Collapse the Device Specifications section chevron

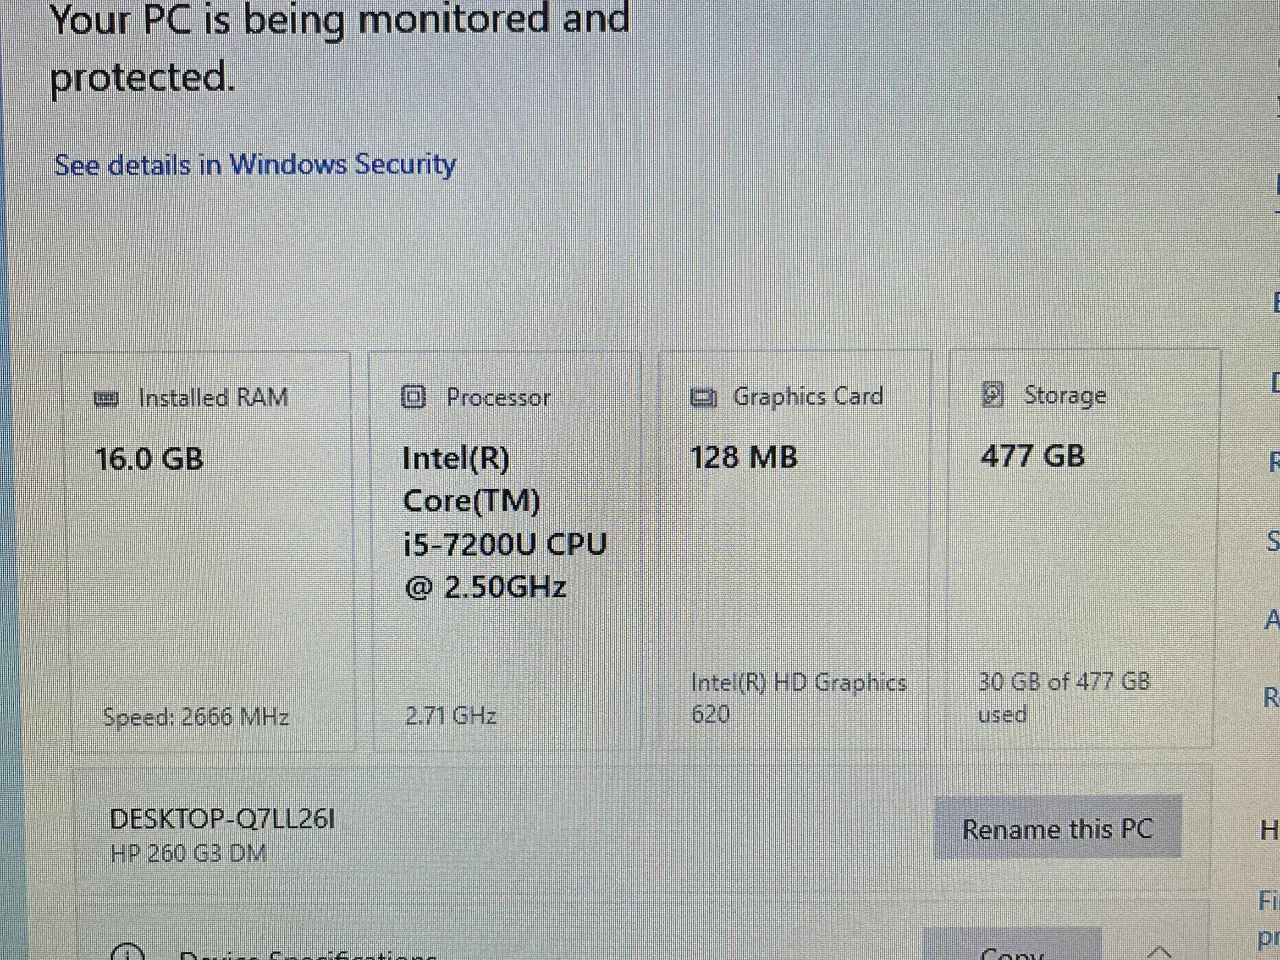[1158, 951]
